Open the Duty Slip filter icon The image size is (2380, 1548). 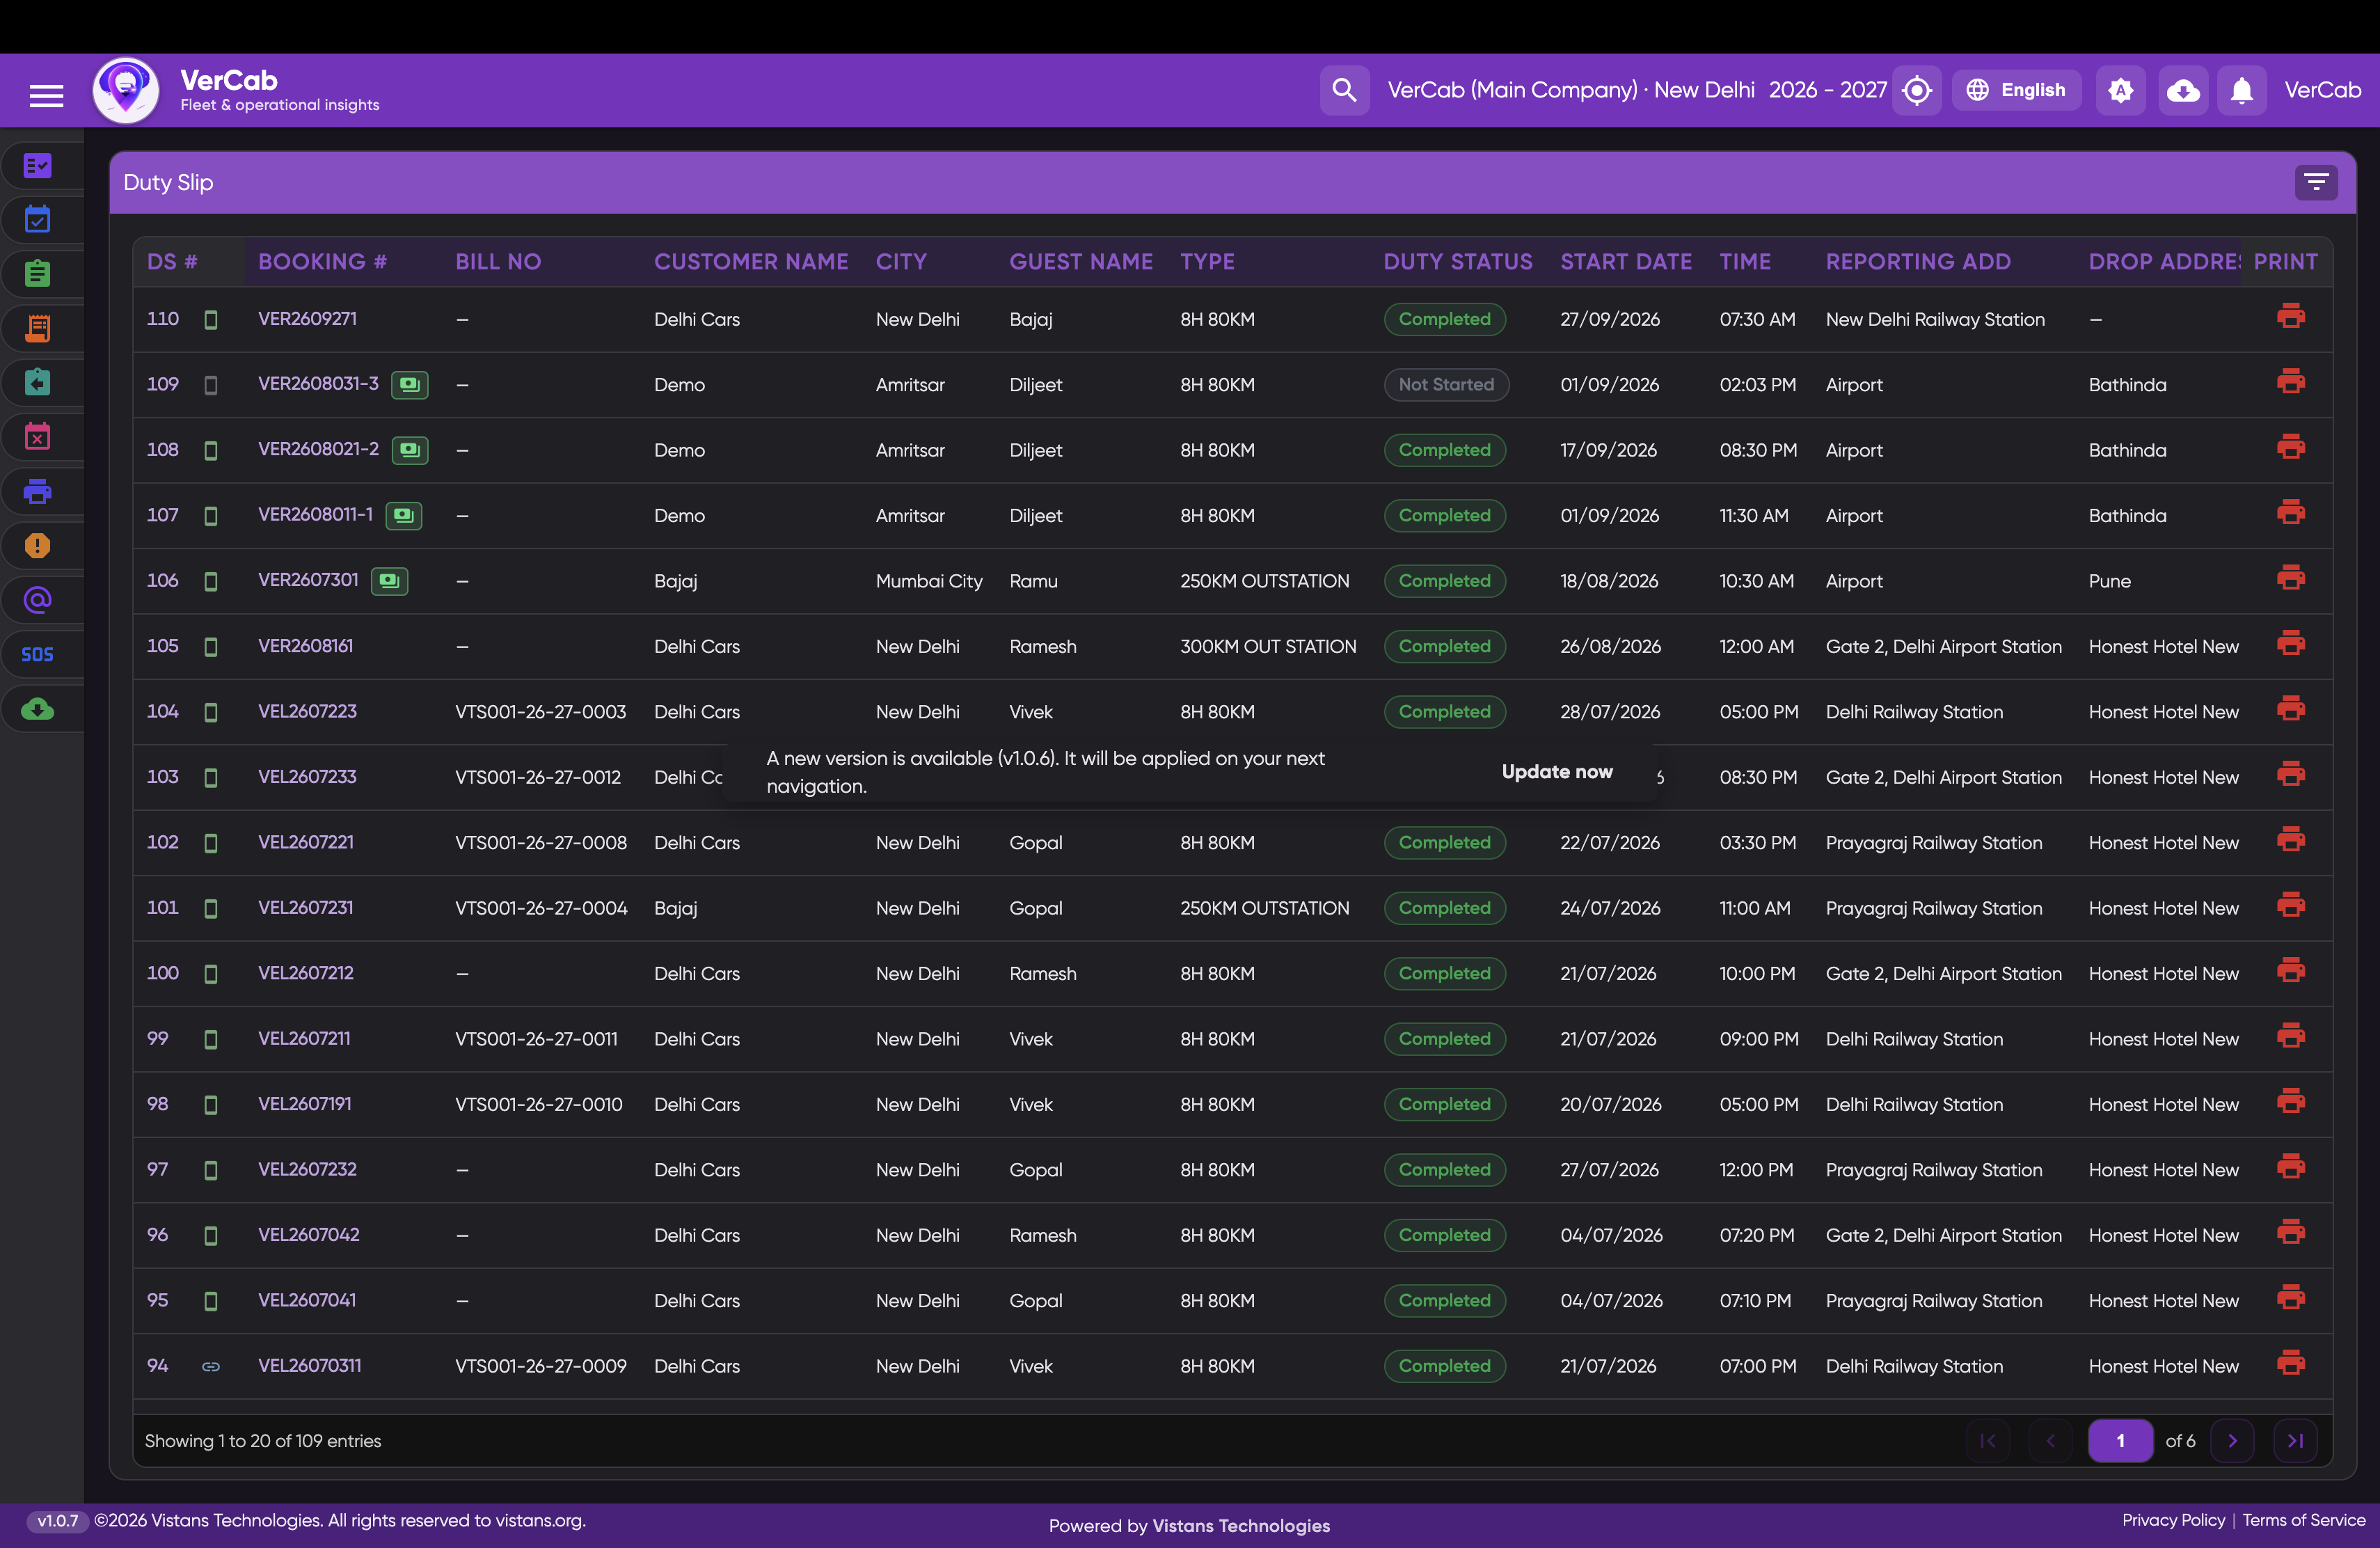tap(2316, 183)
